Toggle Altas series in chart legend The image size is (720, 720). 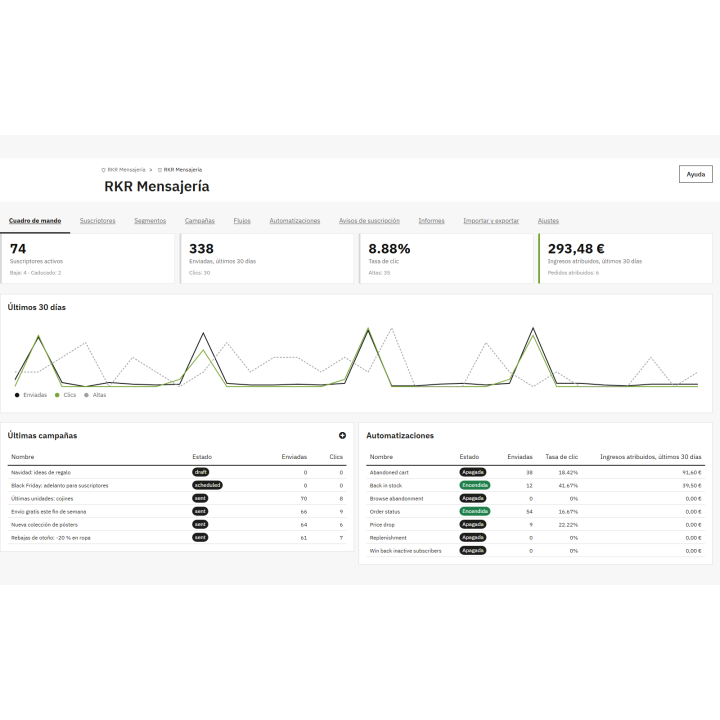pos(95,395)
